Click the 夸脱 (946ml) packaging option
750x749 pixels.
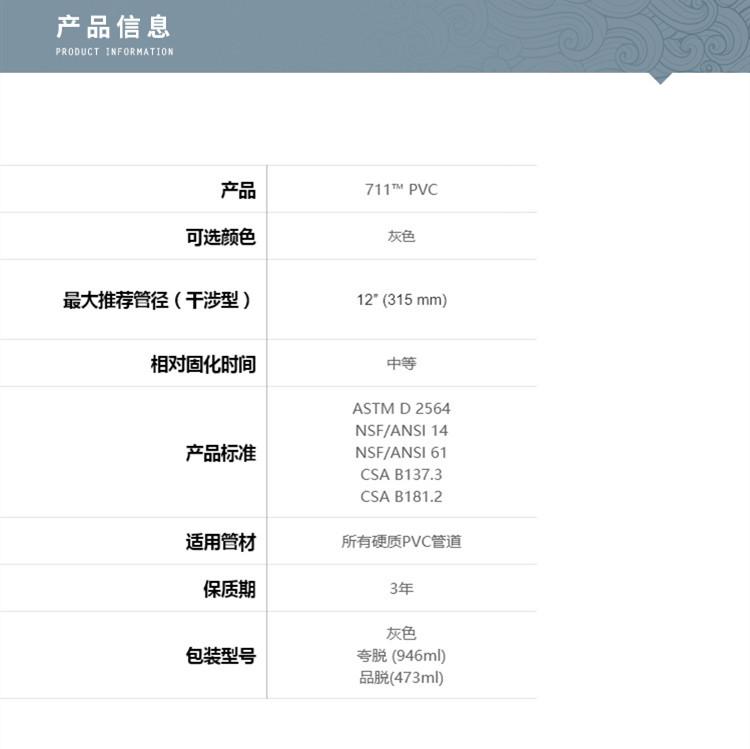point(401,656)
